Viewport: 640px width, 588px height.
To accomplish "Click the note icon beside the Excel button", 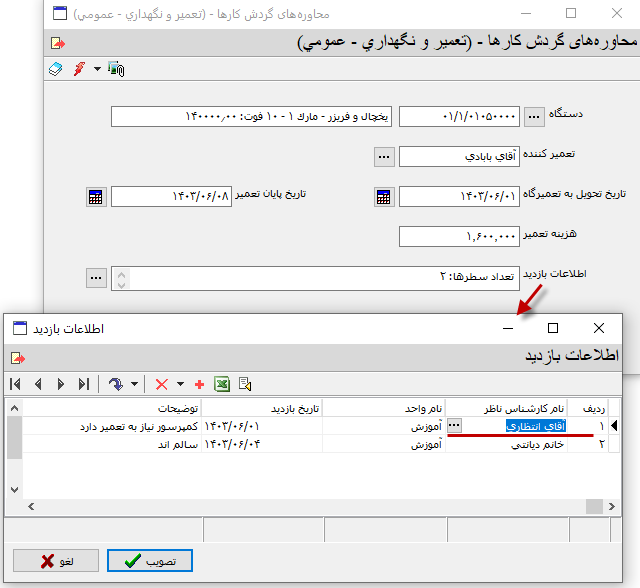I will click(x=245, y=384).
